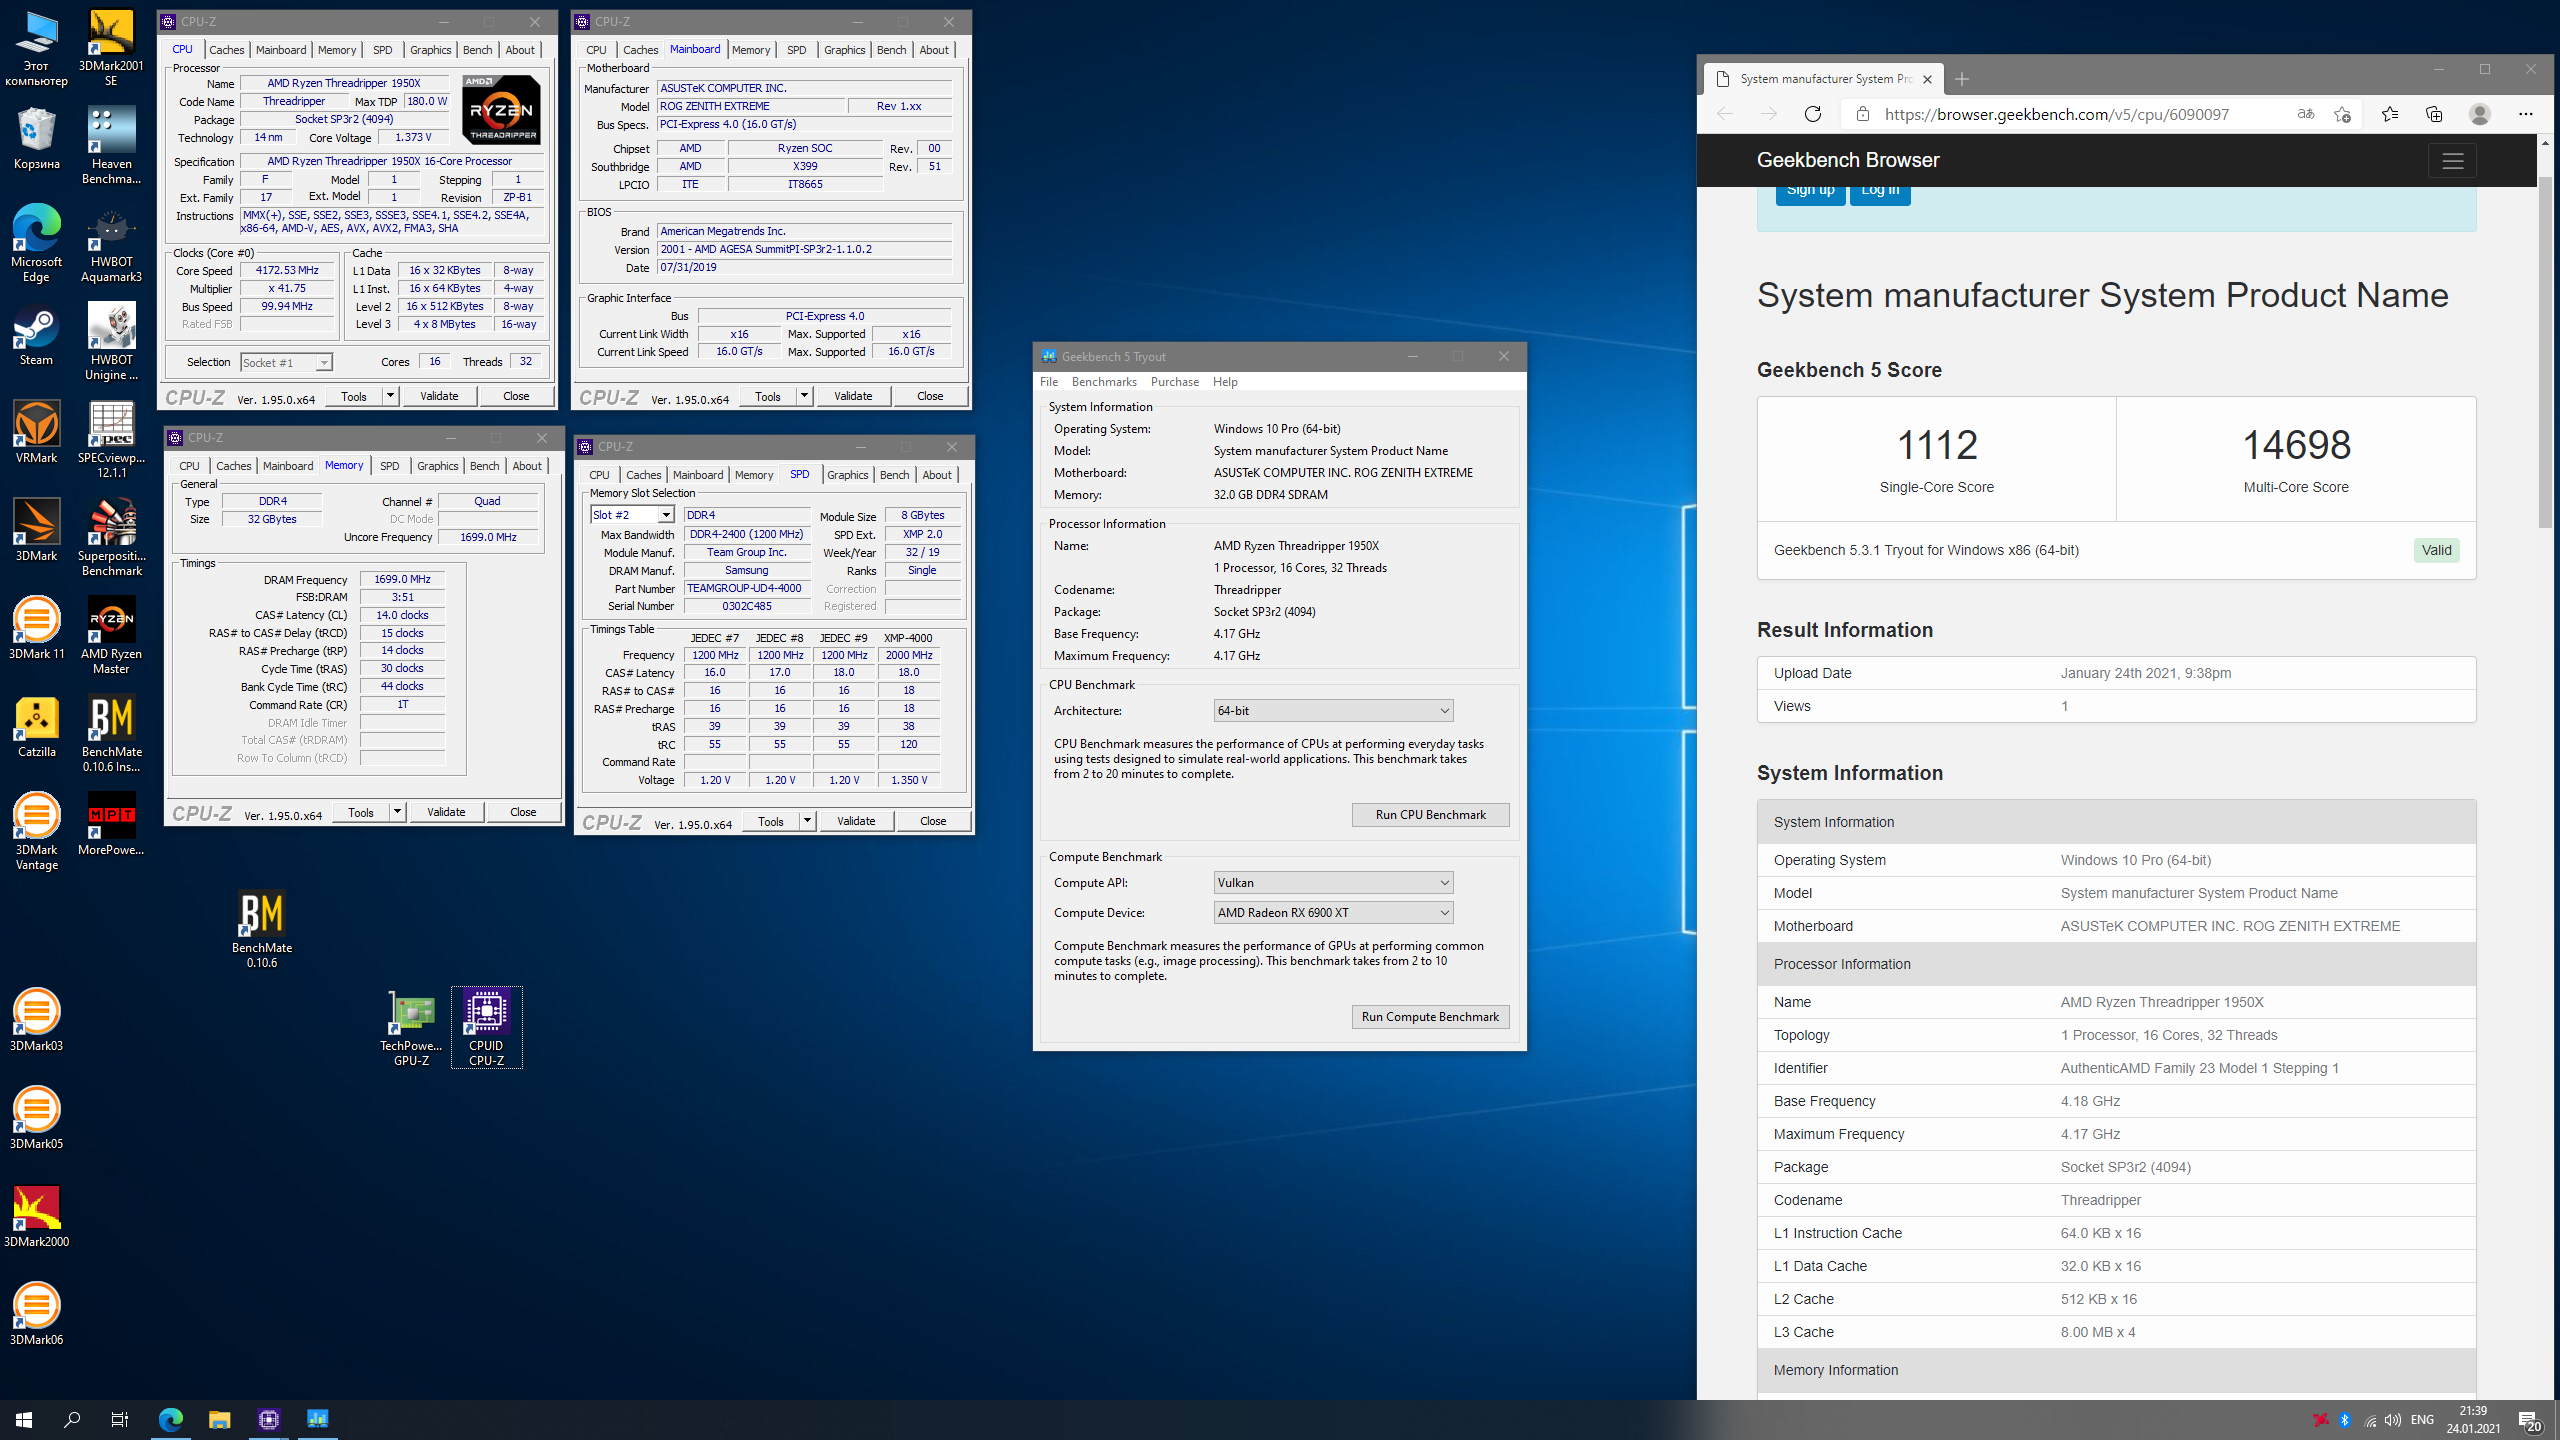Open File Explorer from the taskbar

coord(219,1419)
